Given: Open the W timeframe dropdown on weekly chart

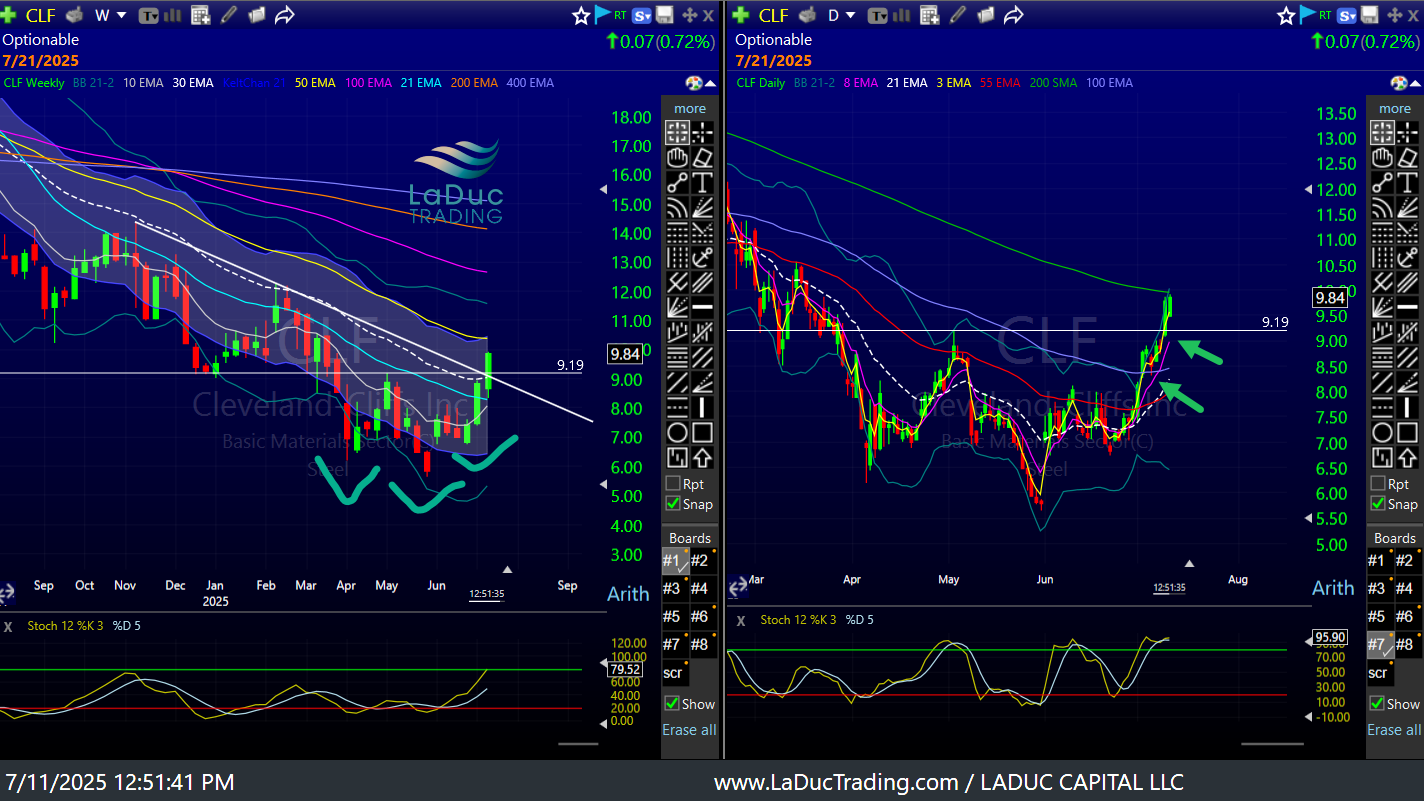Looking at the screenshot, I should (x=111, y=14).
